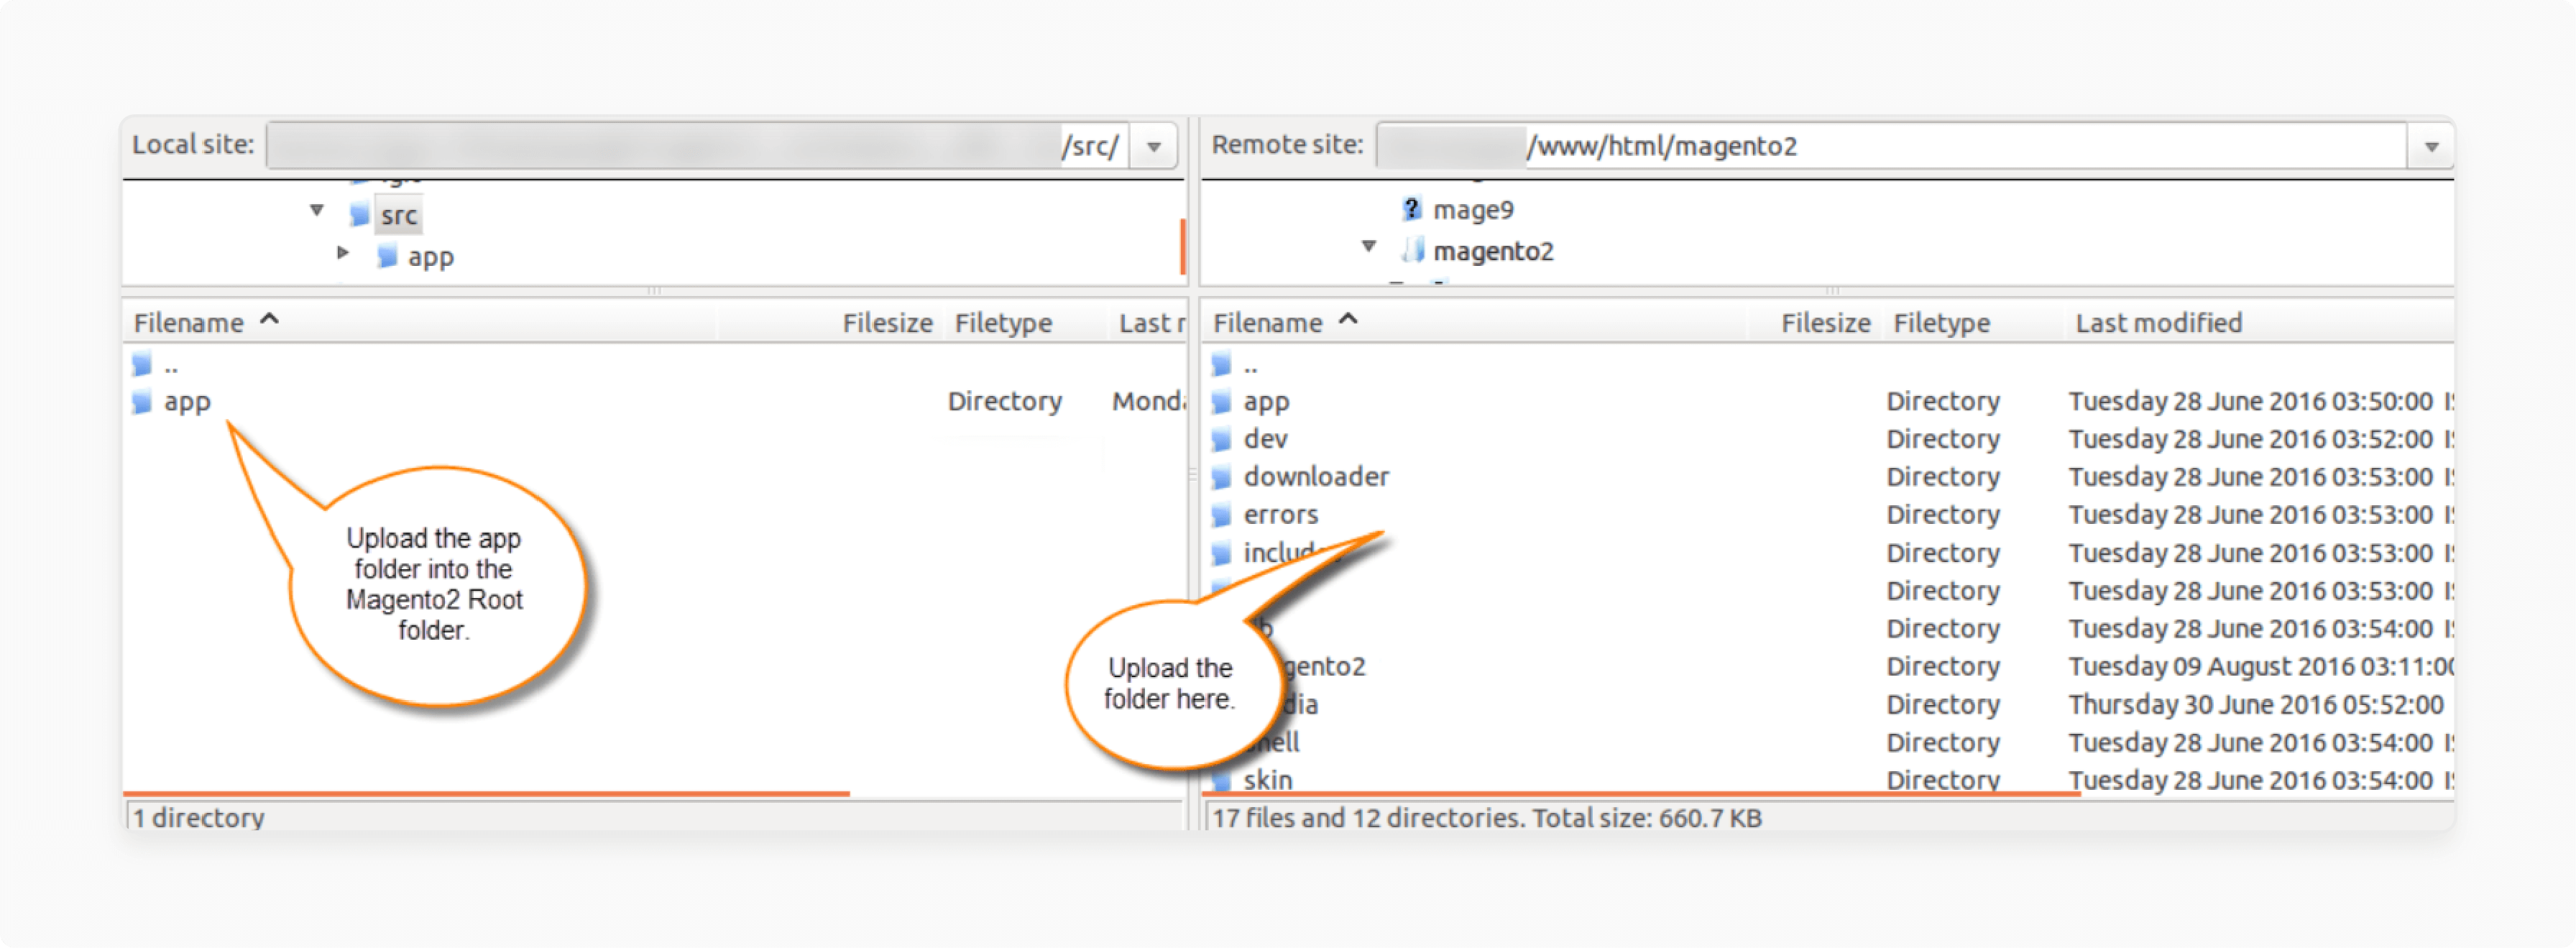Select app in the local tree
This screenshot has height=948, width=2576.
click(431, 258)
